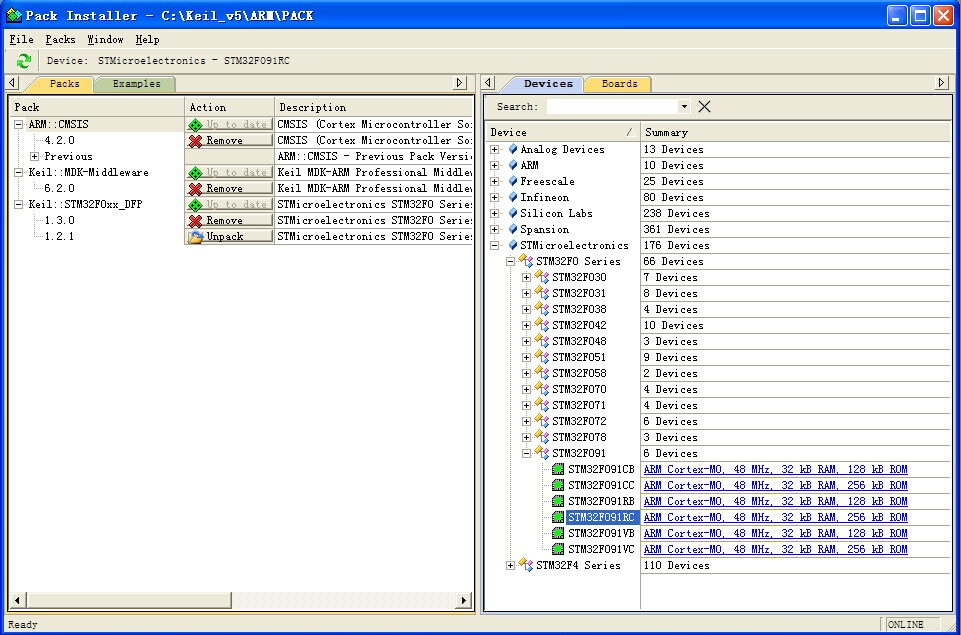Open STM32F091RB summary link
The width and height of the screenshot is (961, 635).
(x=775, y=501)
